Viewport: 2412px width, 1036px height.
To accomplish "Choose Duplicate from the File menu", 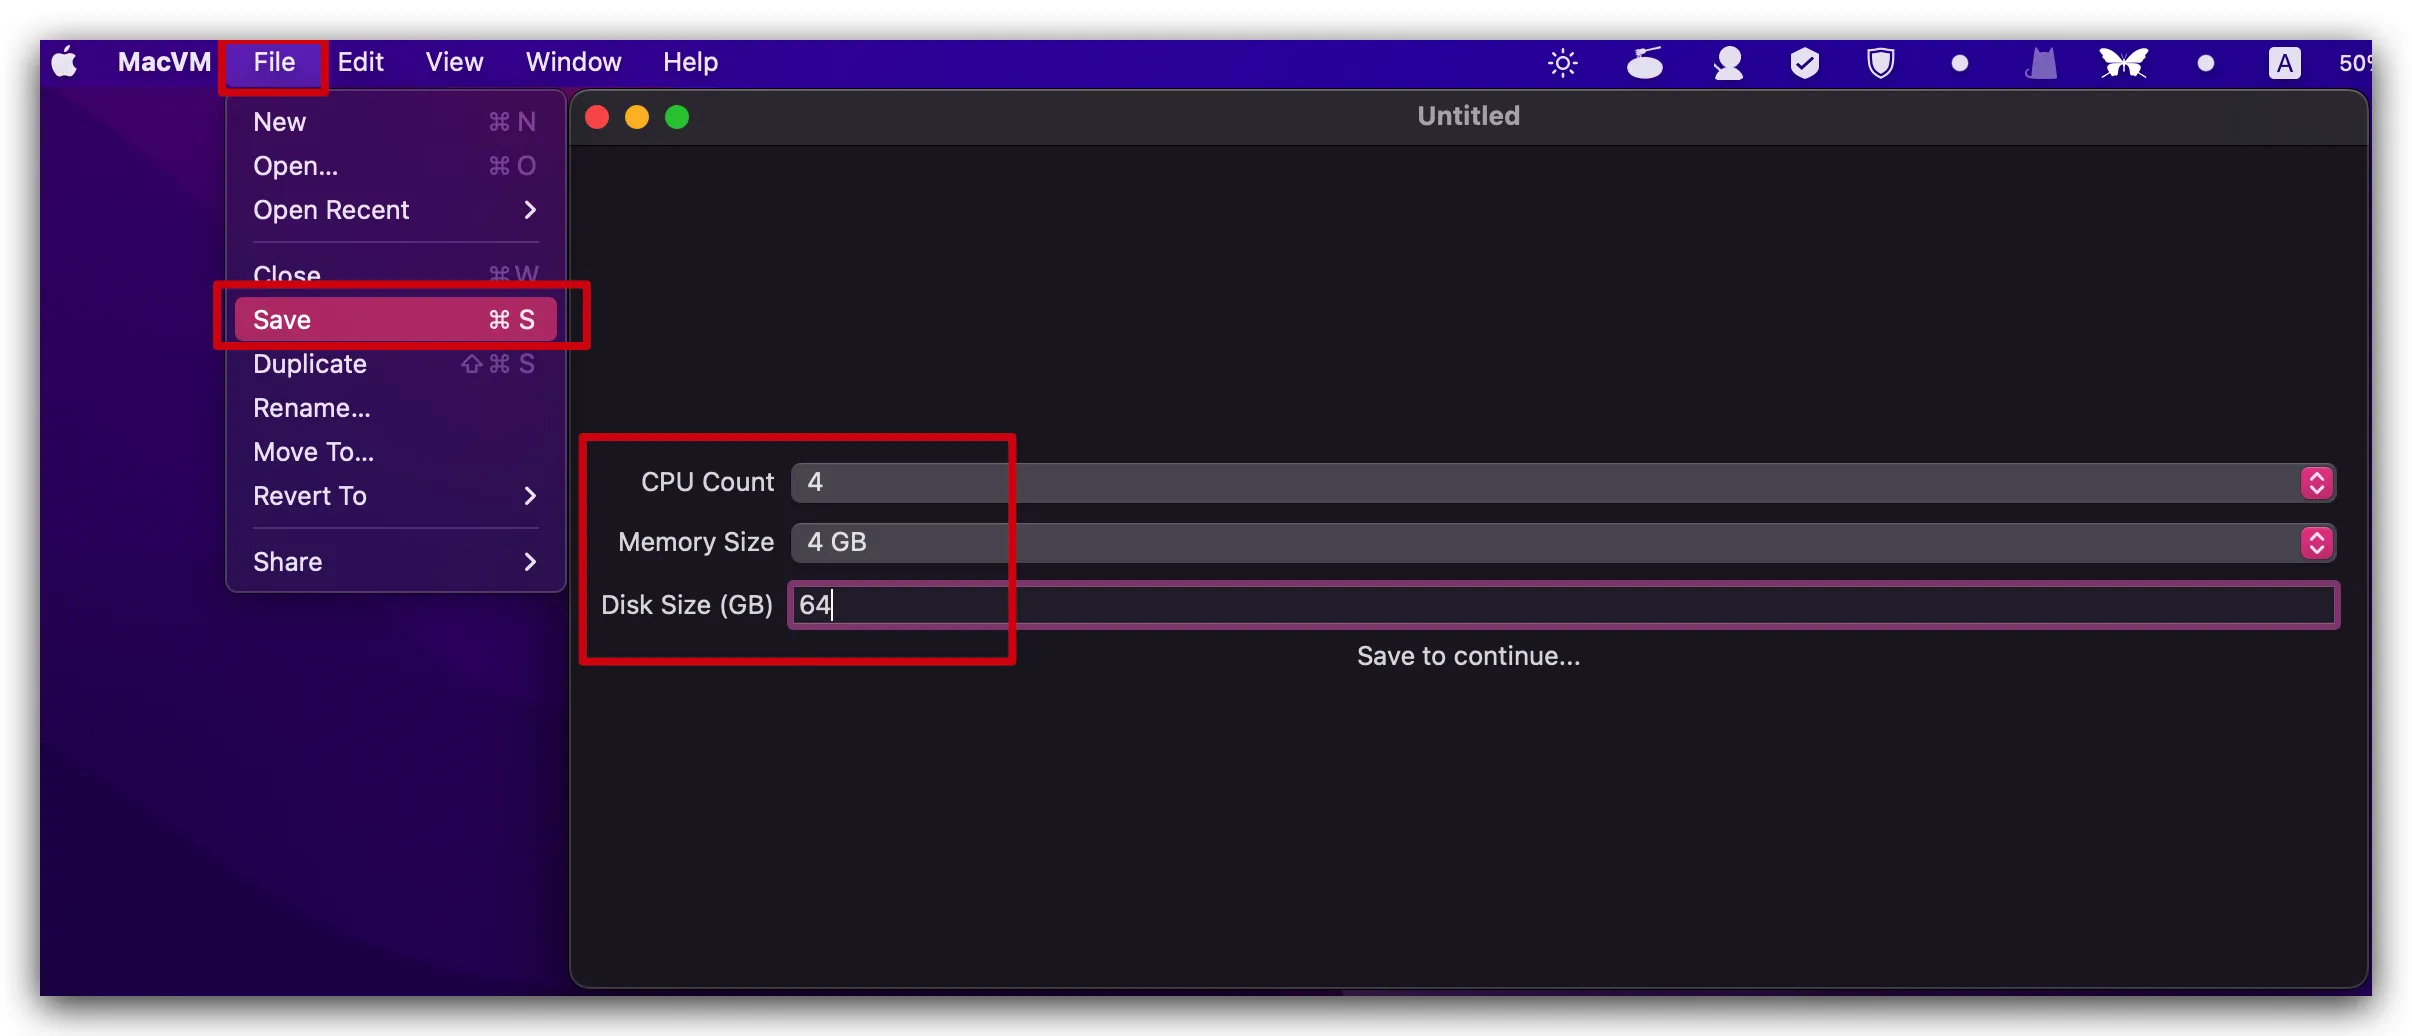I will (x=395, y=364).
